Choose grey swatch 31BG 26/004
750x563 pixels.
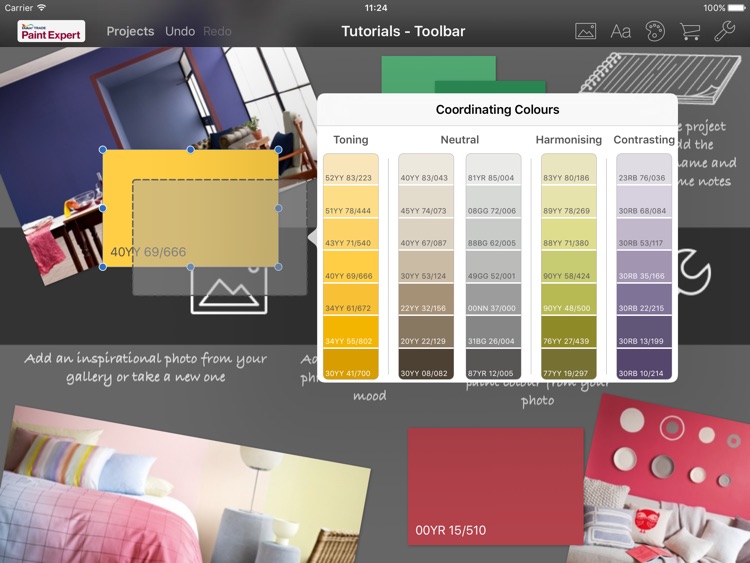point(493,332)
